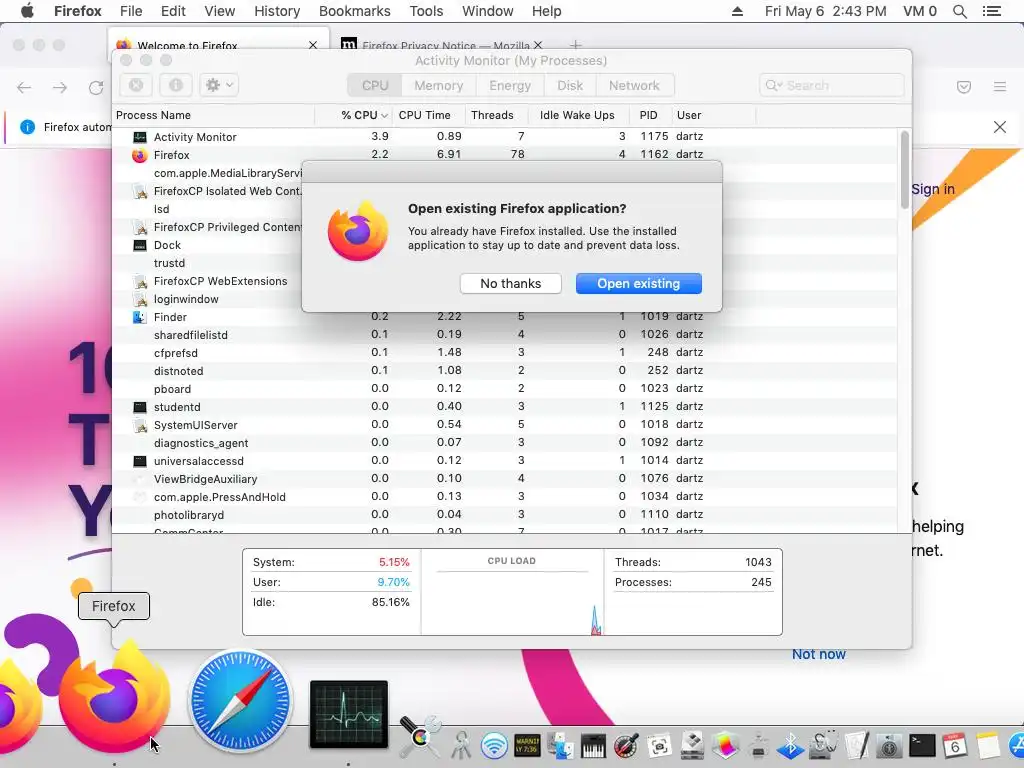Click the Firefox back arrow
Image resolution: width=1024 pixels, height=768 pixels.
tap(24, 88)
